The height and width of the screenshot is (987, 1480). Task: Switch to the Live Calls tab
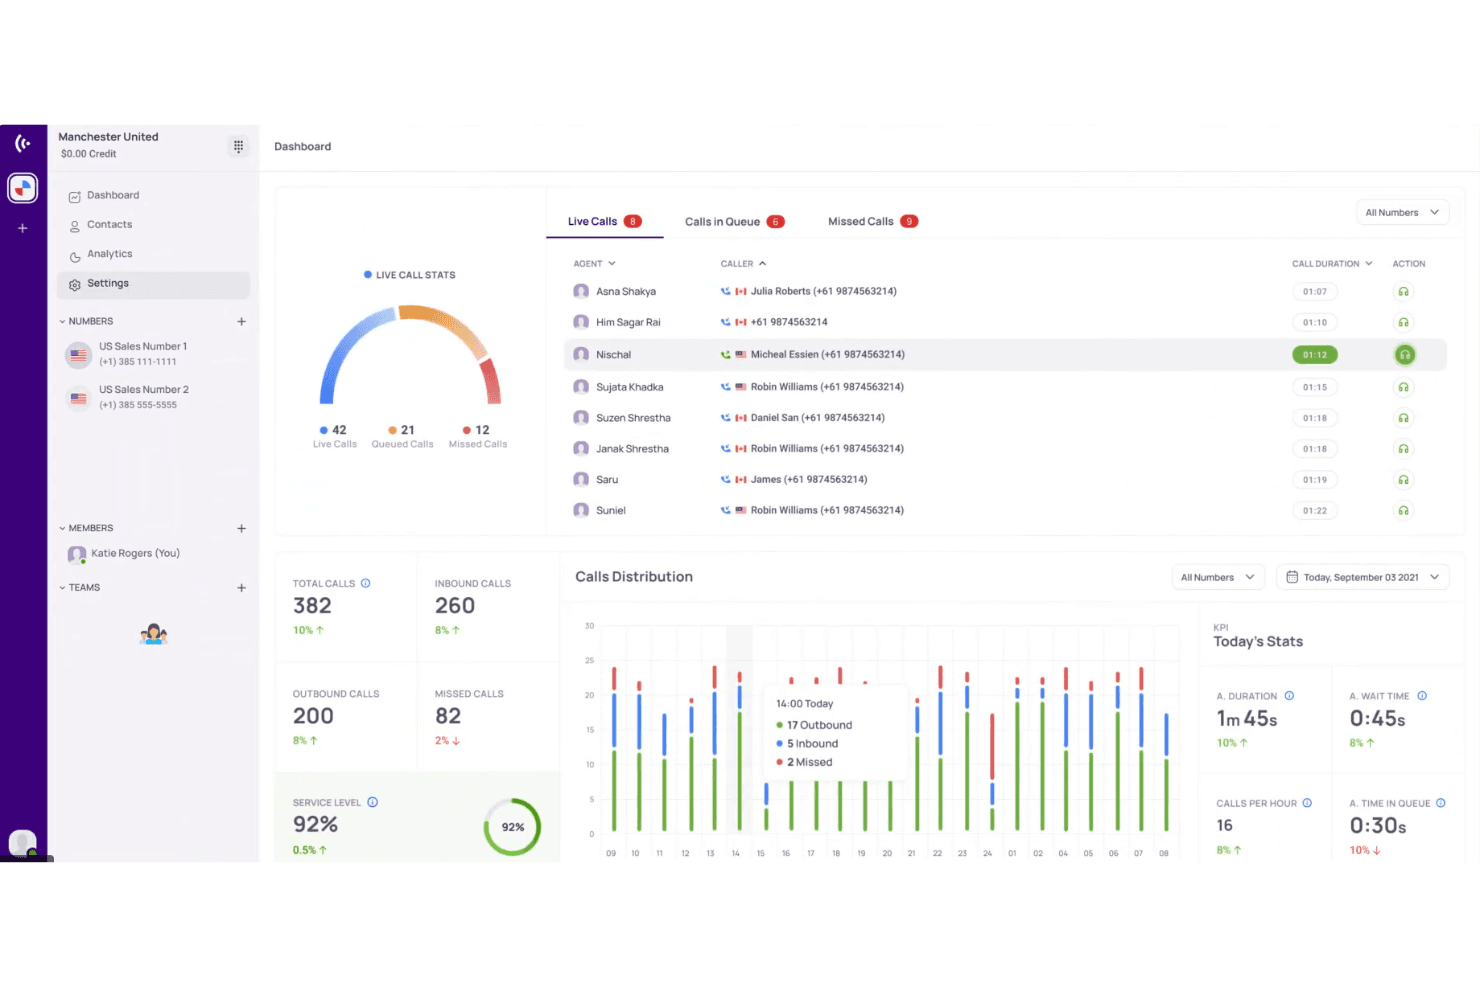pos(604,222)
